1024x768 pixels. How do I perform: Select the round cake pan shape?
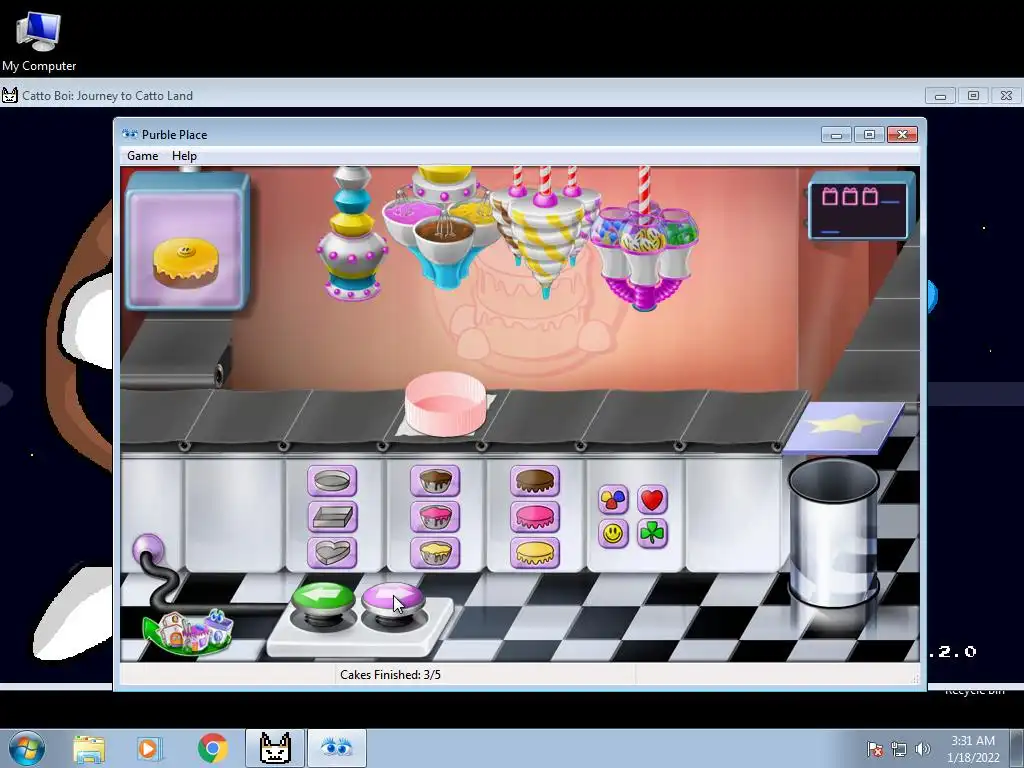click(x=332, y=481)
